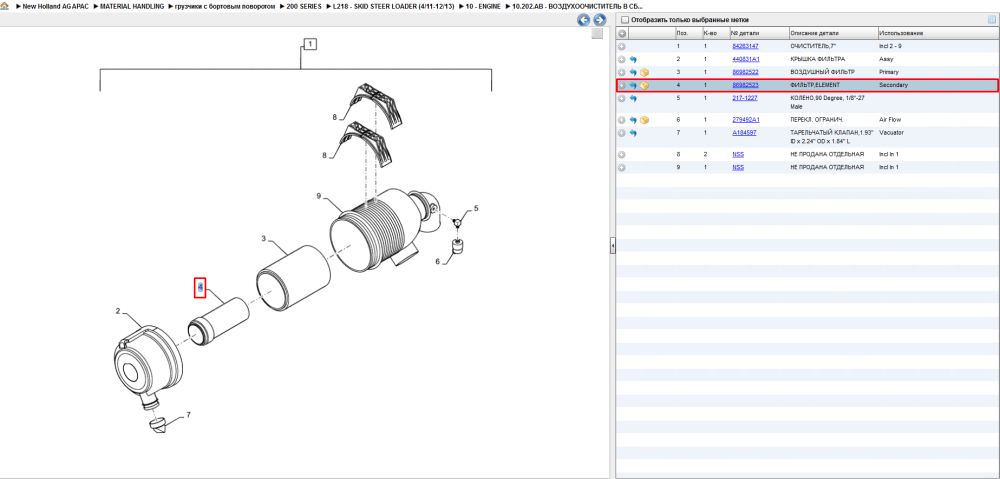Viewport: 1000px width, 479px height.
Task: Add part 84263147 with its plus icon
Action: pos(622,47)
